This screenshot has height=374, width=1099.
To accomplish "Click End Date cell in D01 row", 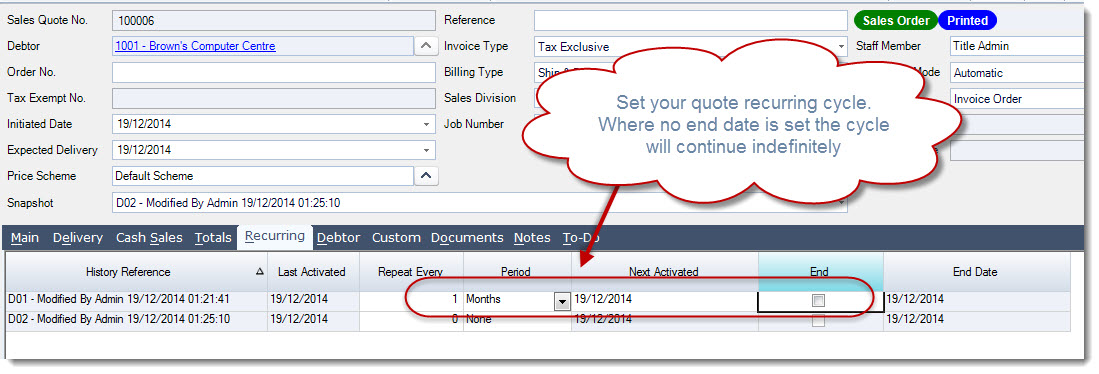I will tap(976, 300).
